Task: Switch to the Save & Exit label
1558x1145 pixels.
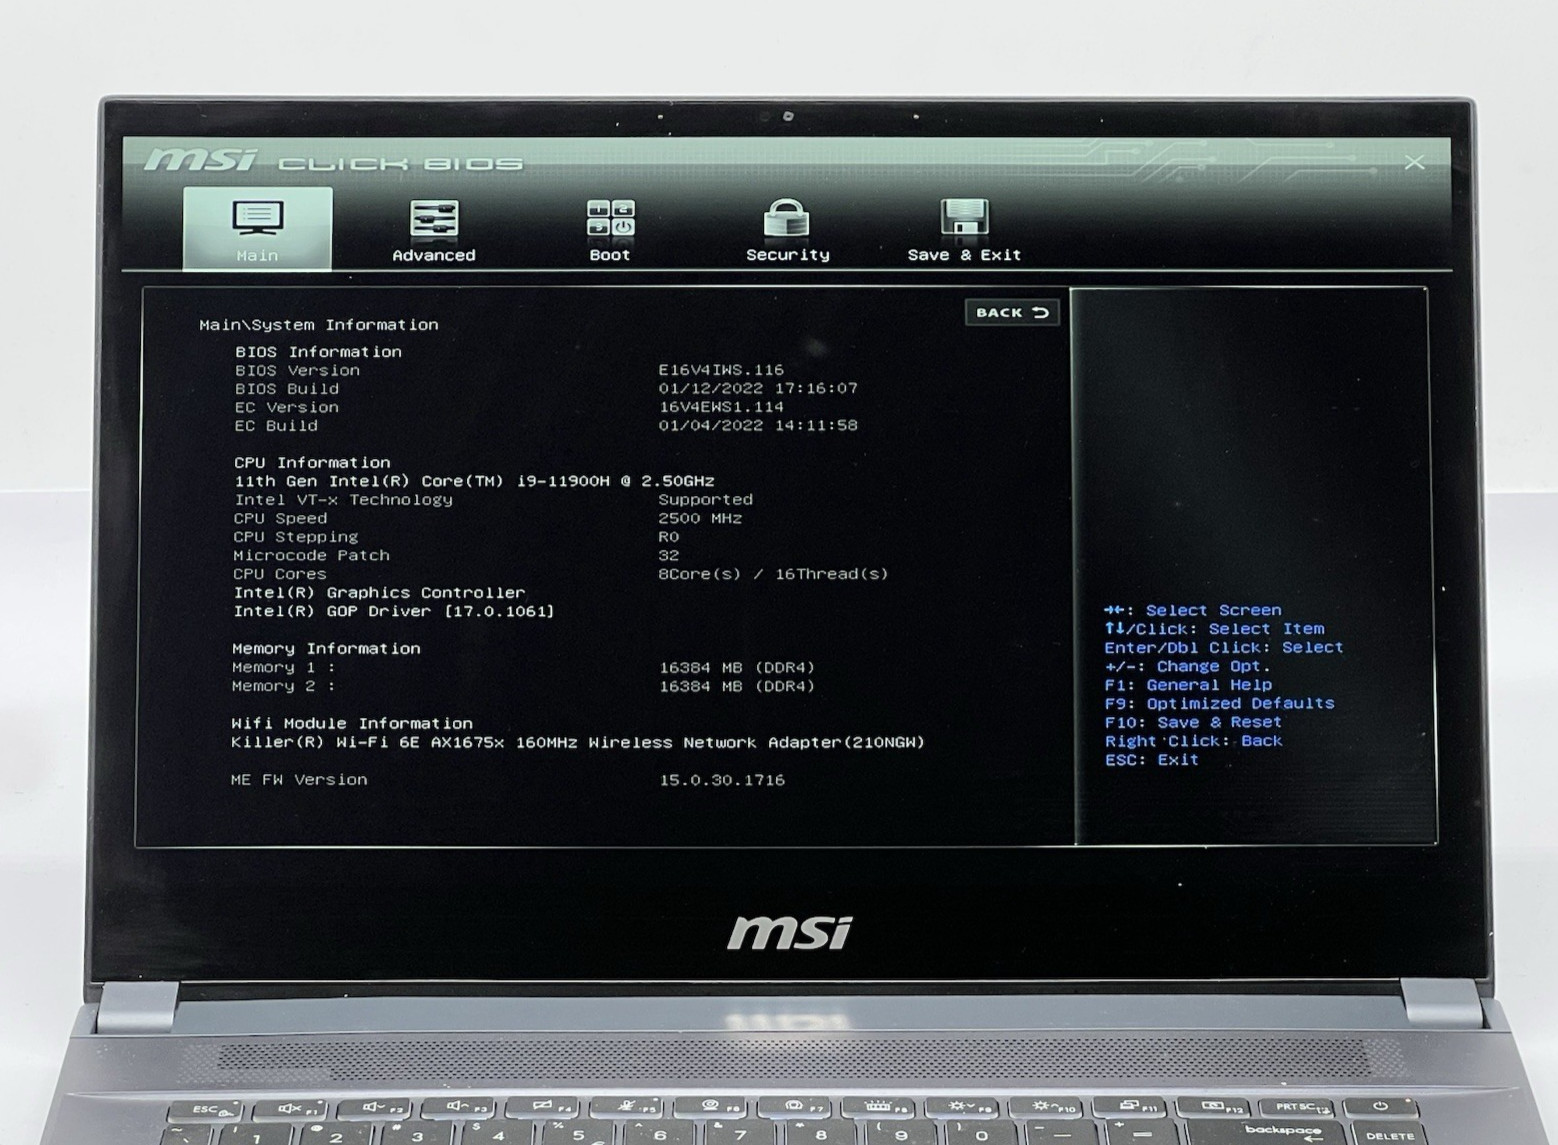Action: pyautogui.click(x=964, y=255)
